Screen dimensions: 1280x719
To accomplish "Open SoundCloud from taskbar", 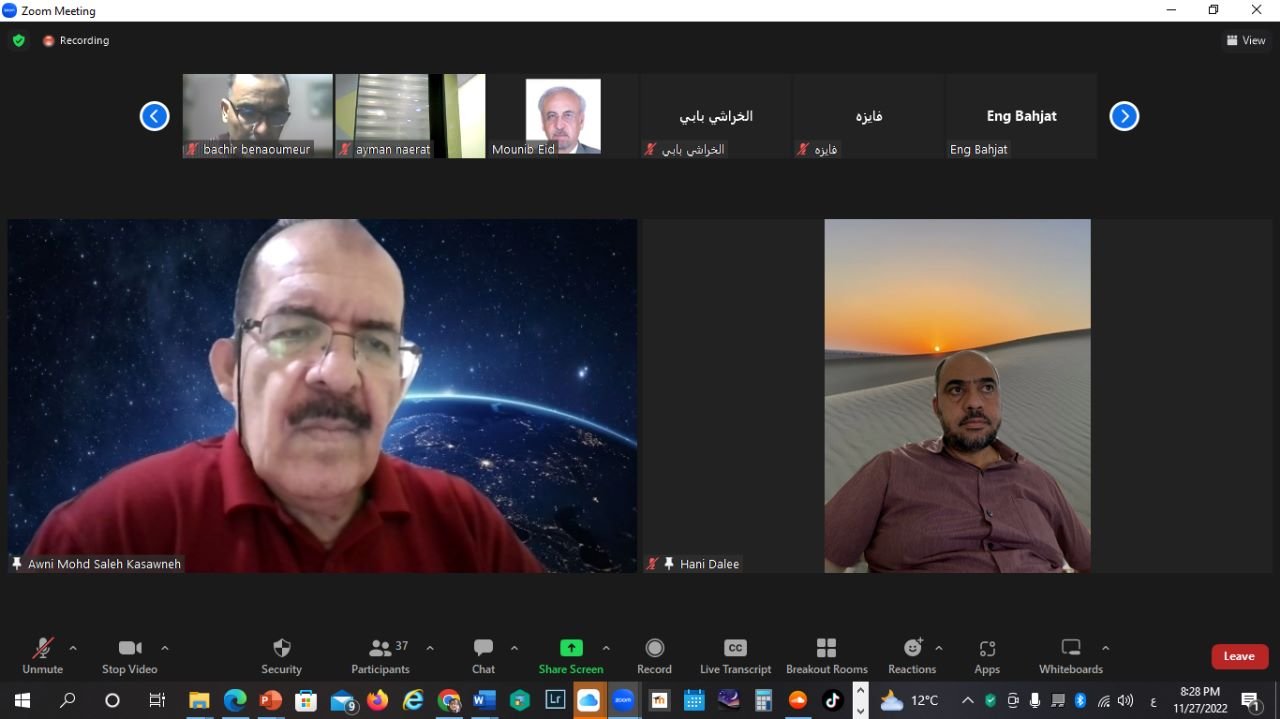I will (797, 701).
